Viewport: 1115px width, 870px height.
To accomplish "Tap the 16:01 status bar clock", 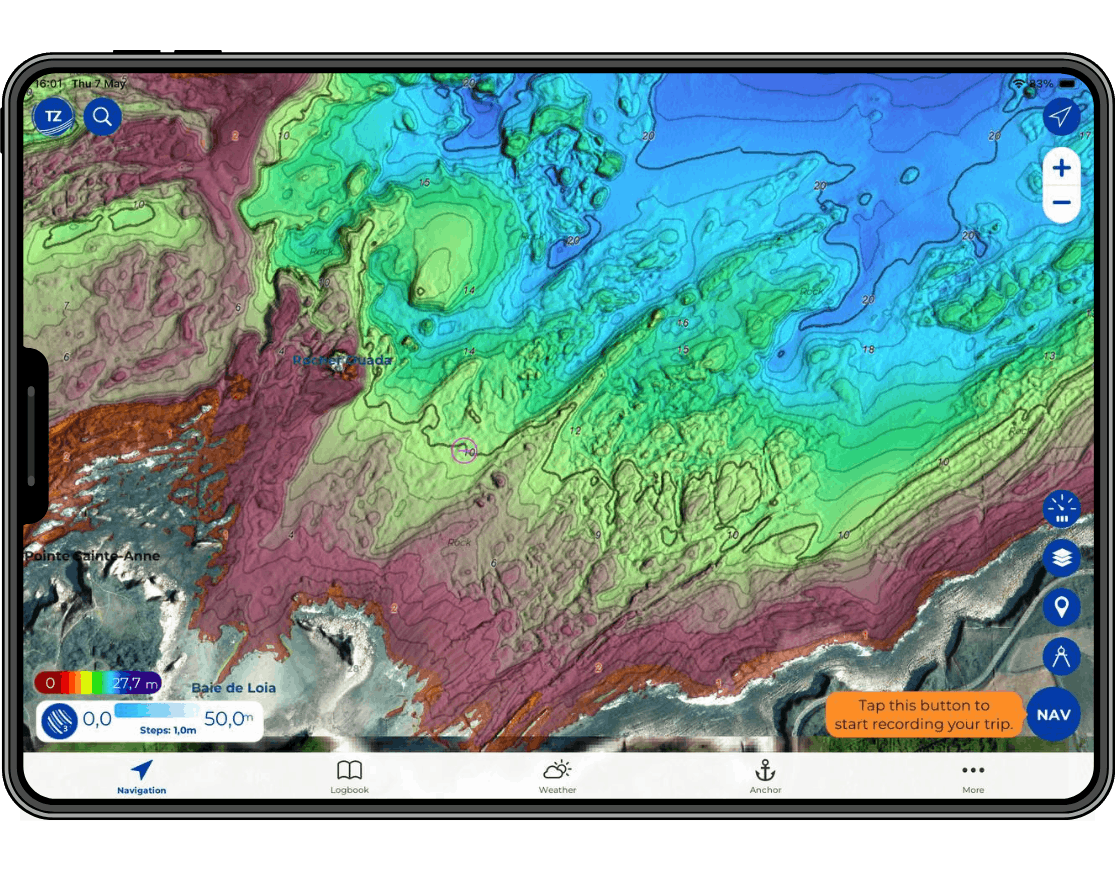I will click(48, 83).
